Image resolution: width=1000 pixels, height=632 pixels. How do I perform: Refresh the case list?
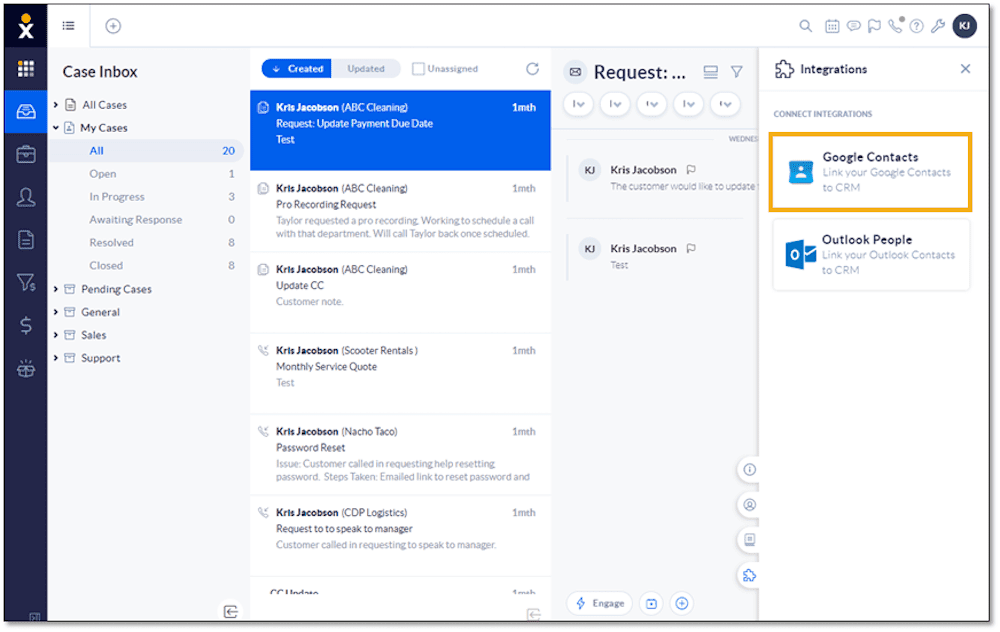(x=533, y=68)
